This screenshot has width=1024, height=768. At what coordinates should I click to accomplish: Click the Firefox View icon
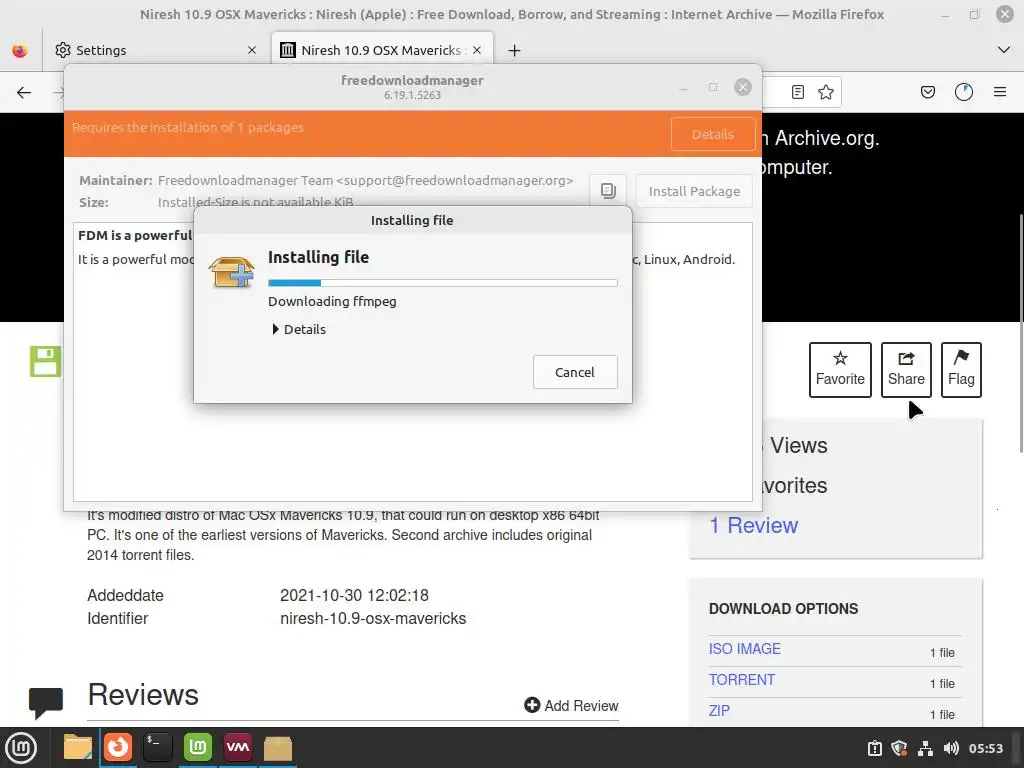click(x=20, y=50)
